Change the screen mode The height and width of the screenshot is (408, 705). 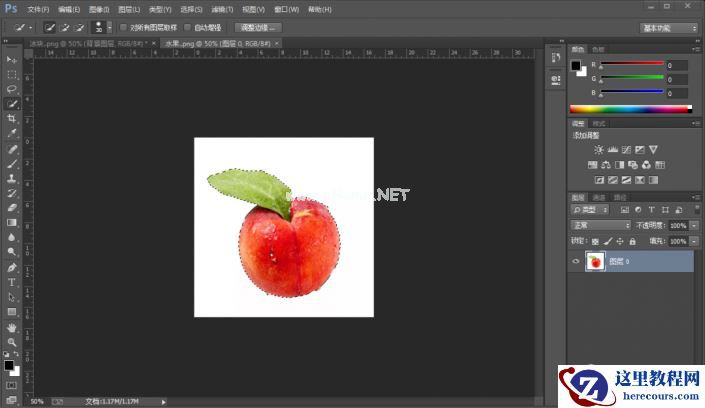tap(12, 399)
